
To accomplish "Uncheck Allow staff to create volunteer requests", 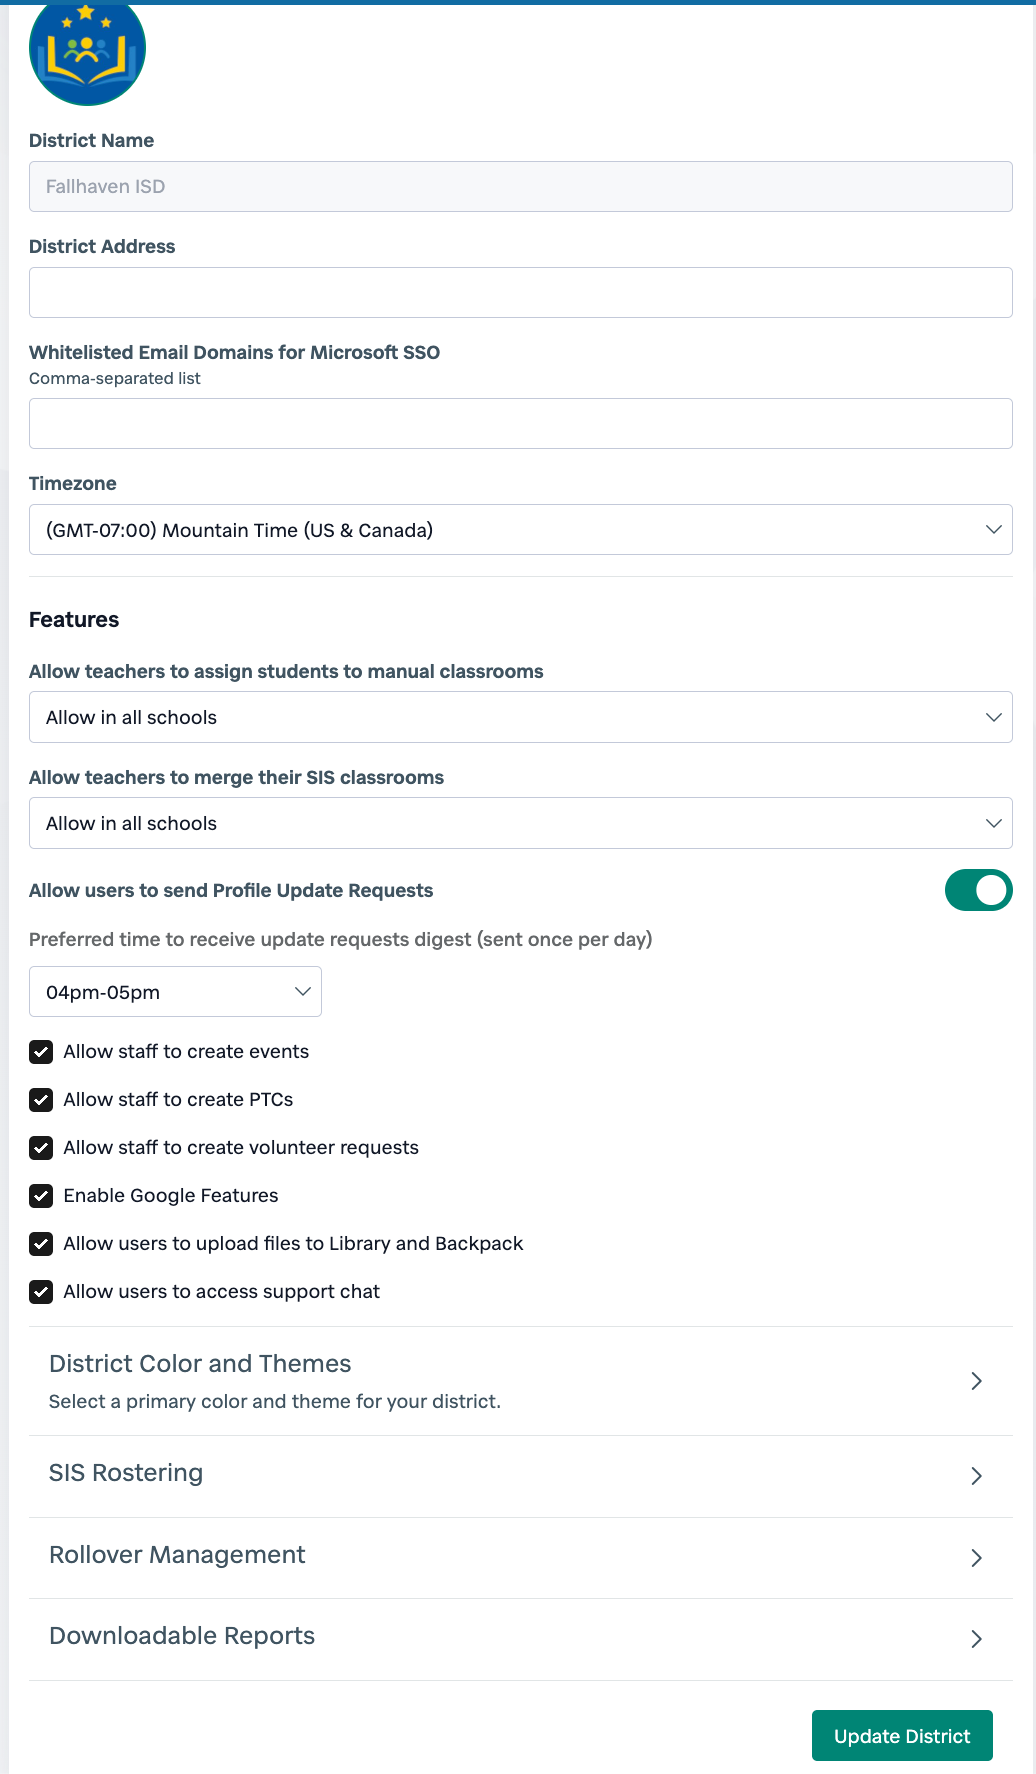I will [41, 1148].
